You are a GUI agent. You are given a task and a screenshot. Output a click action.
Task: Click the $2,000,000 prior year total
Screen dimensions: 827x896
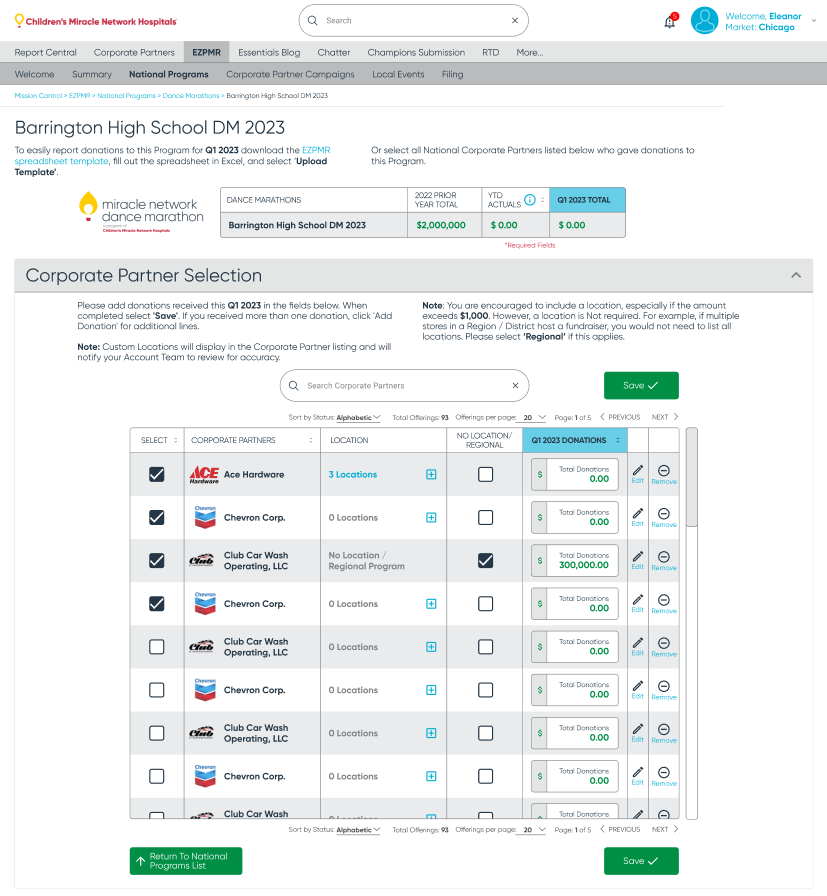441,225
